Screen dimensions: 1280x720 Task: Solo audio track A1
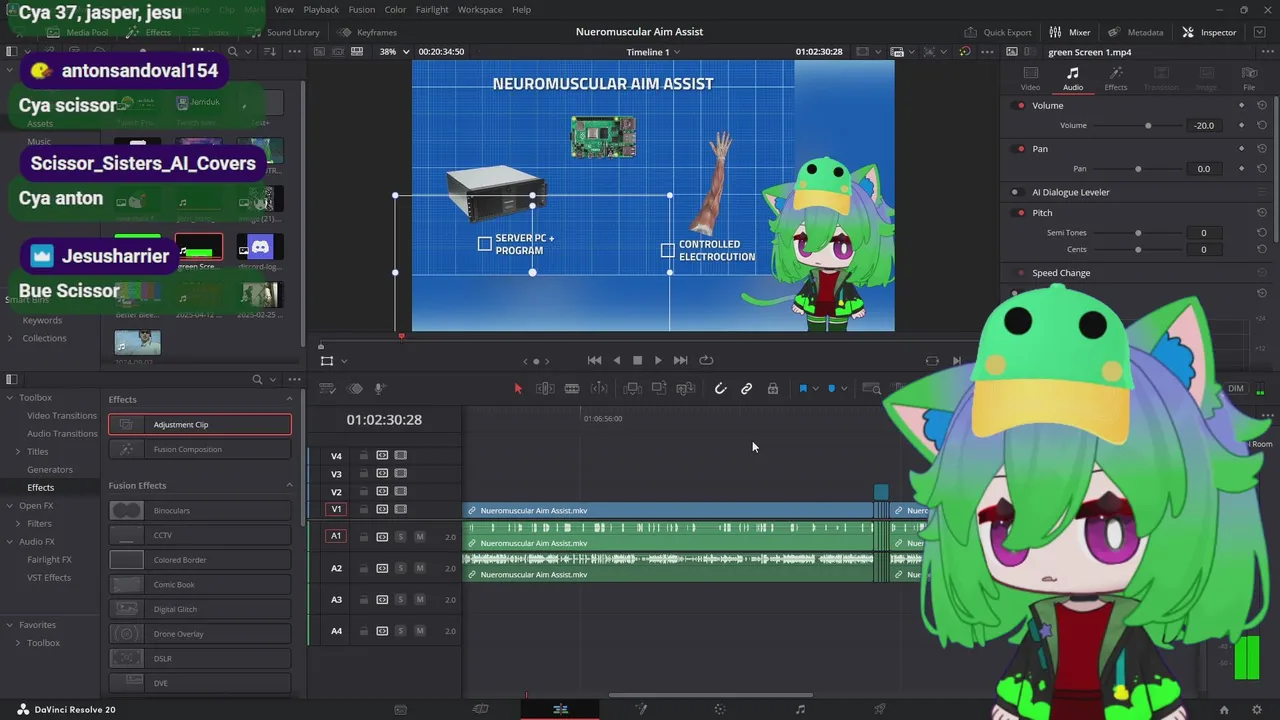401,537
